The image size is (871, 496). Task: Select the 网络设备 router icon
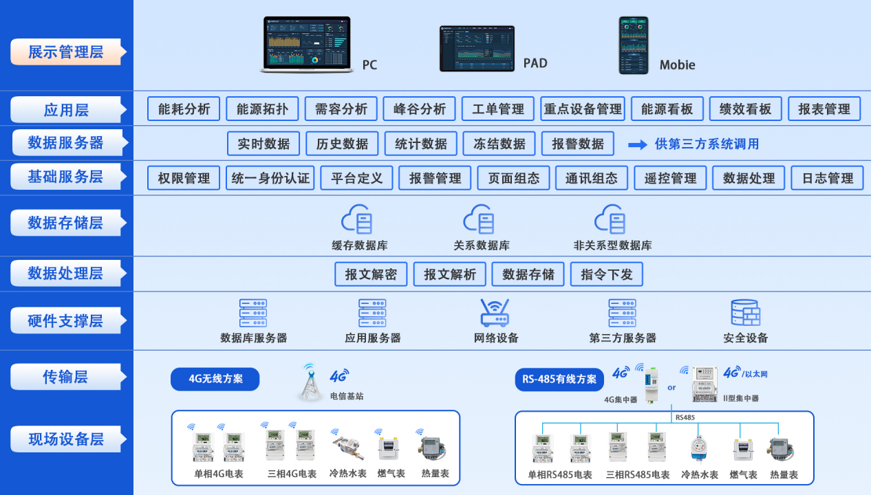496,313
